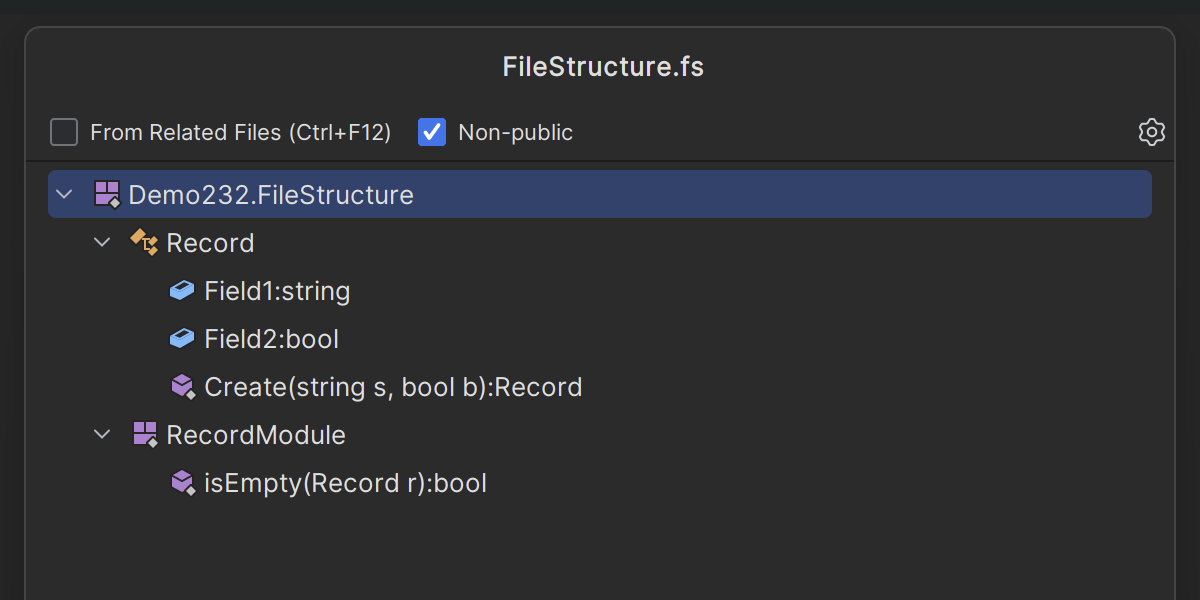Select Field1:string in the tree
This screenshot has height=600, width=1200.
point(277,291)
